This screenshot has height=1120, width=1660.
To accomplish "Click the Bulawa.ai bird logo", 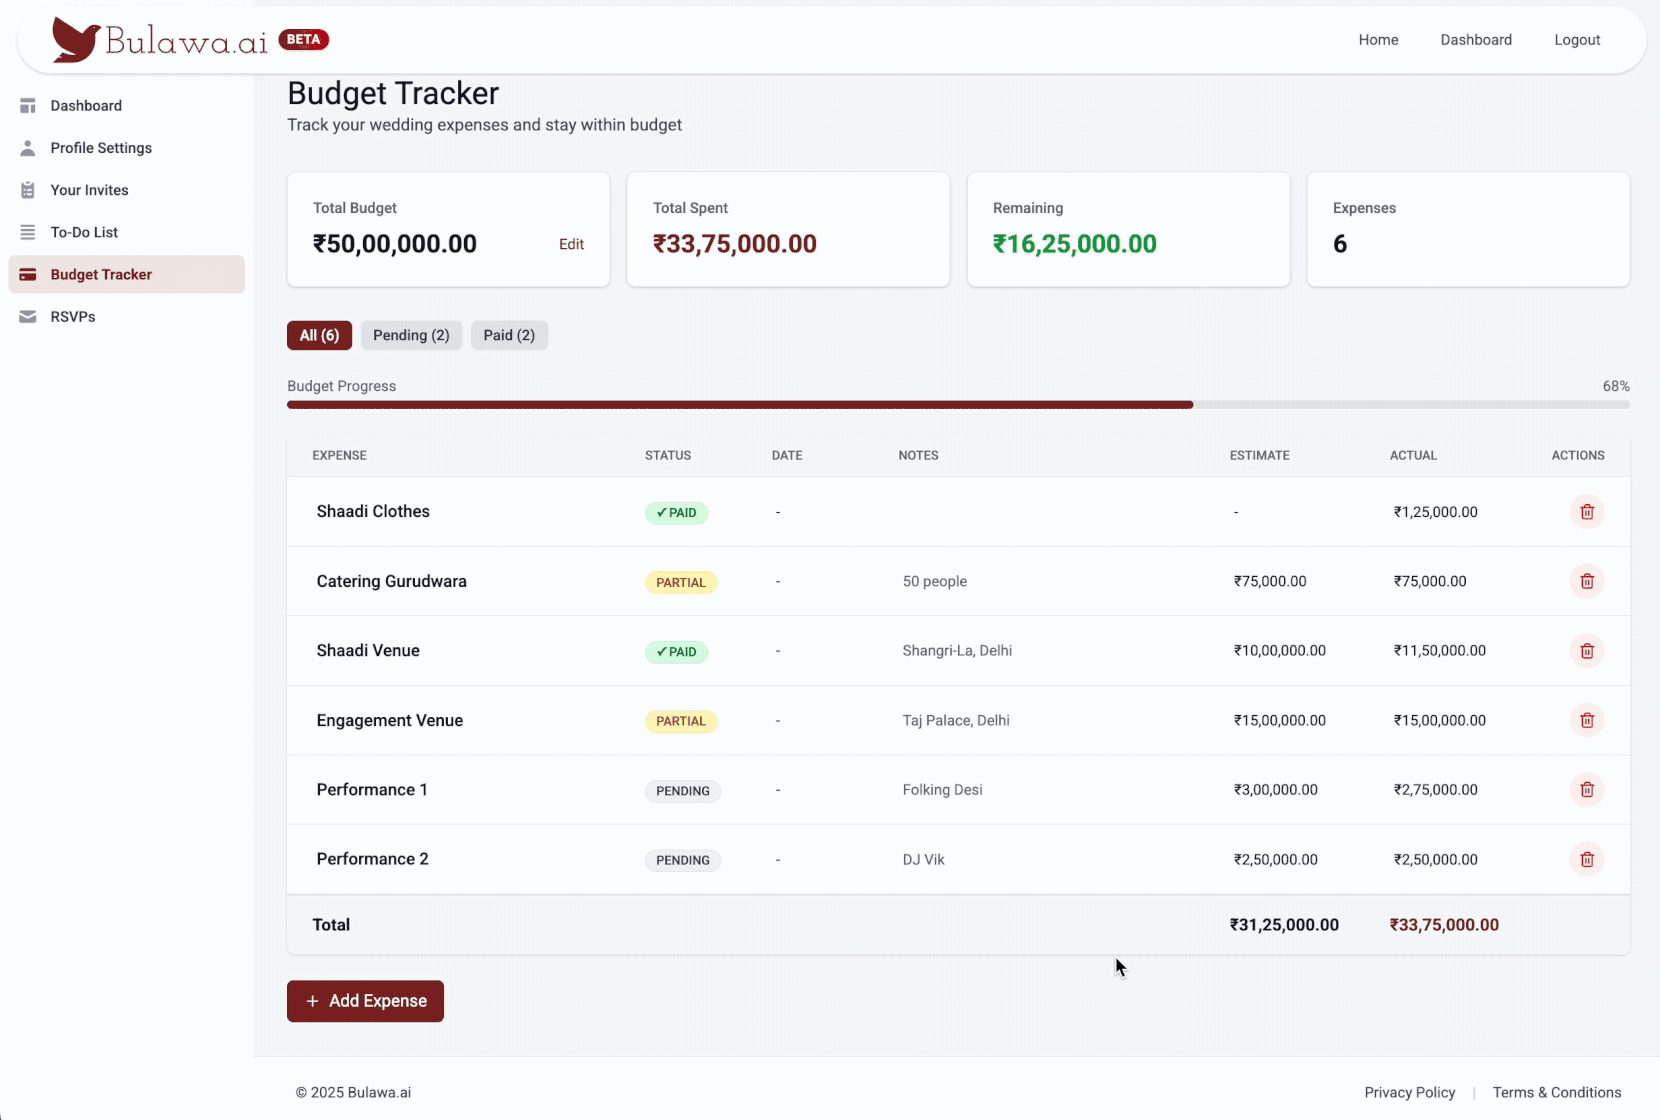I will point(76,40).
